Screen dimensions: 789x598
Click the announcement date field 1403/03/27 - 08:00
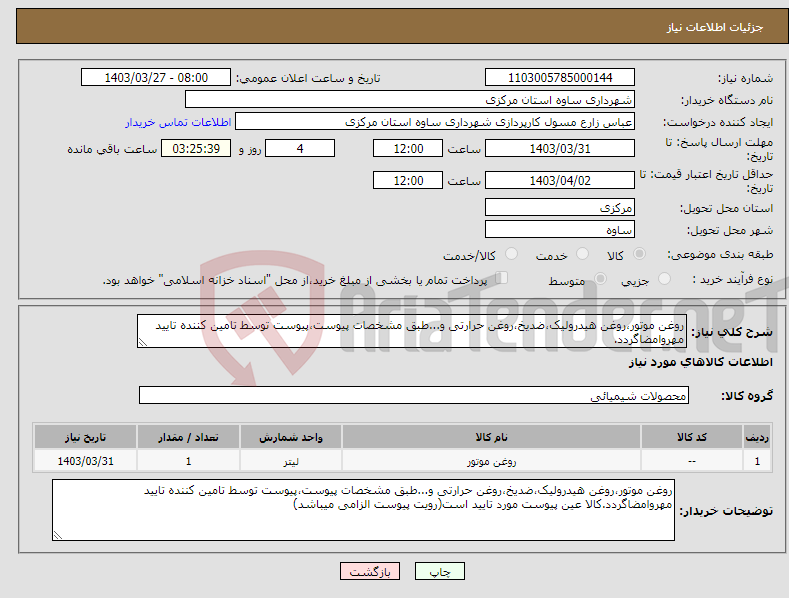click(x=156, y=78)
